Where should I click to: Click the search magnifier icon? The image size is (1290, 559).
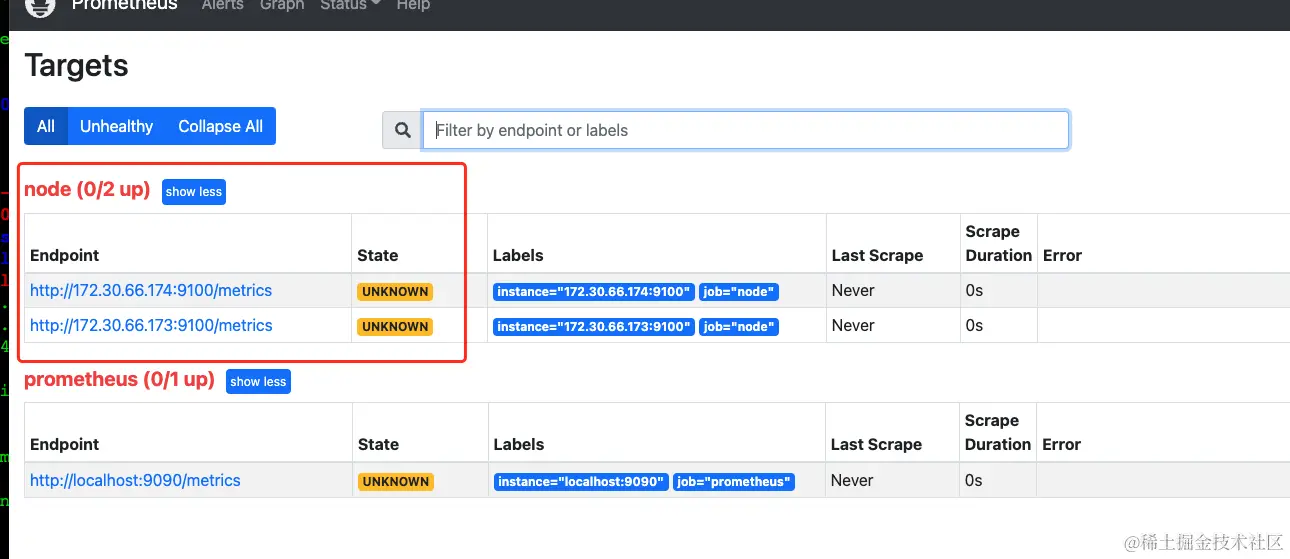coord(403,130)
